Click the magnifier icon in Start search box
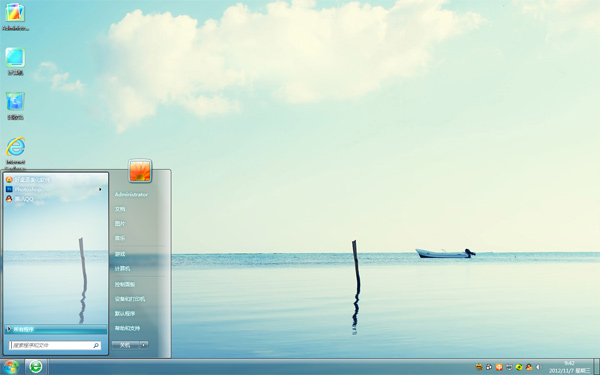 (x=96, y=345)
